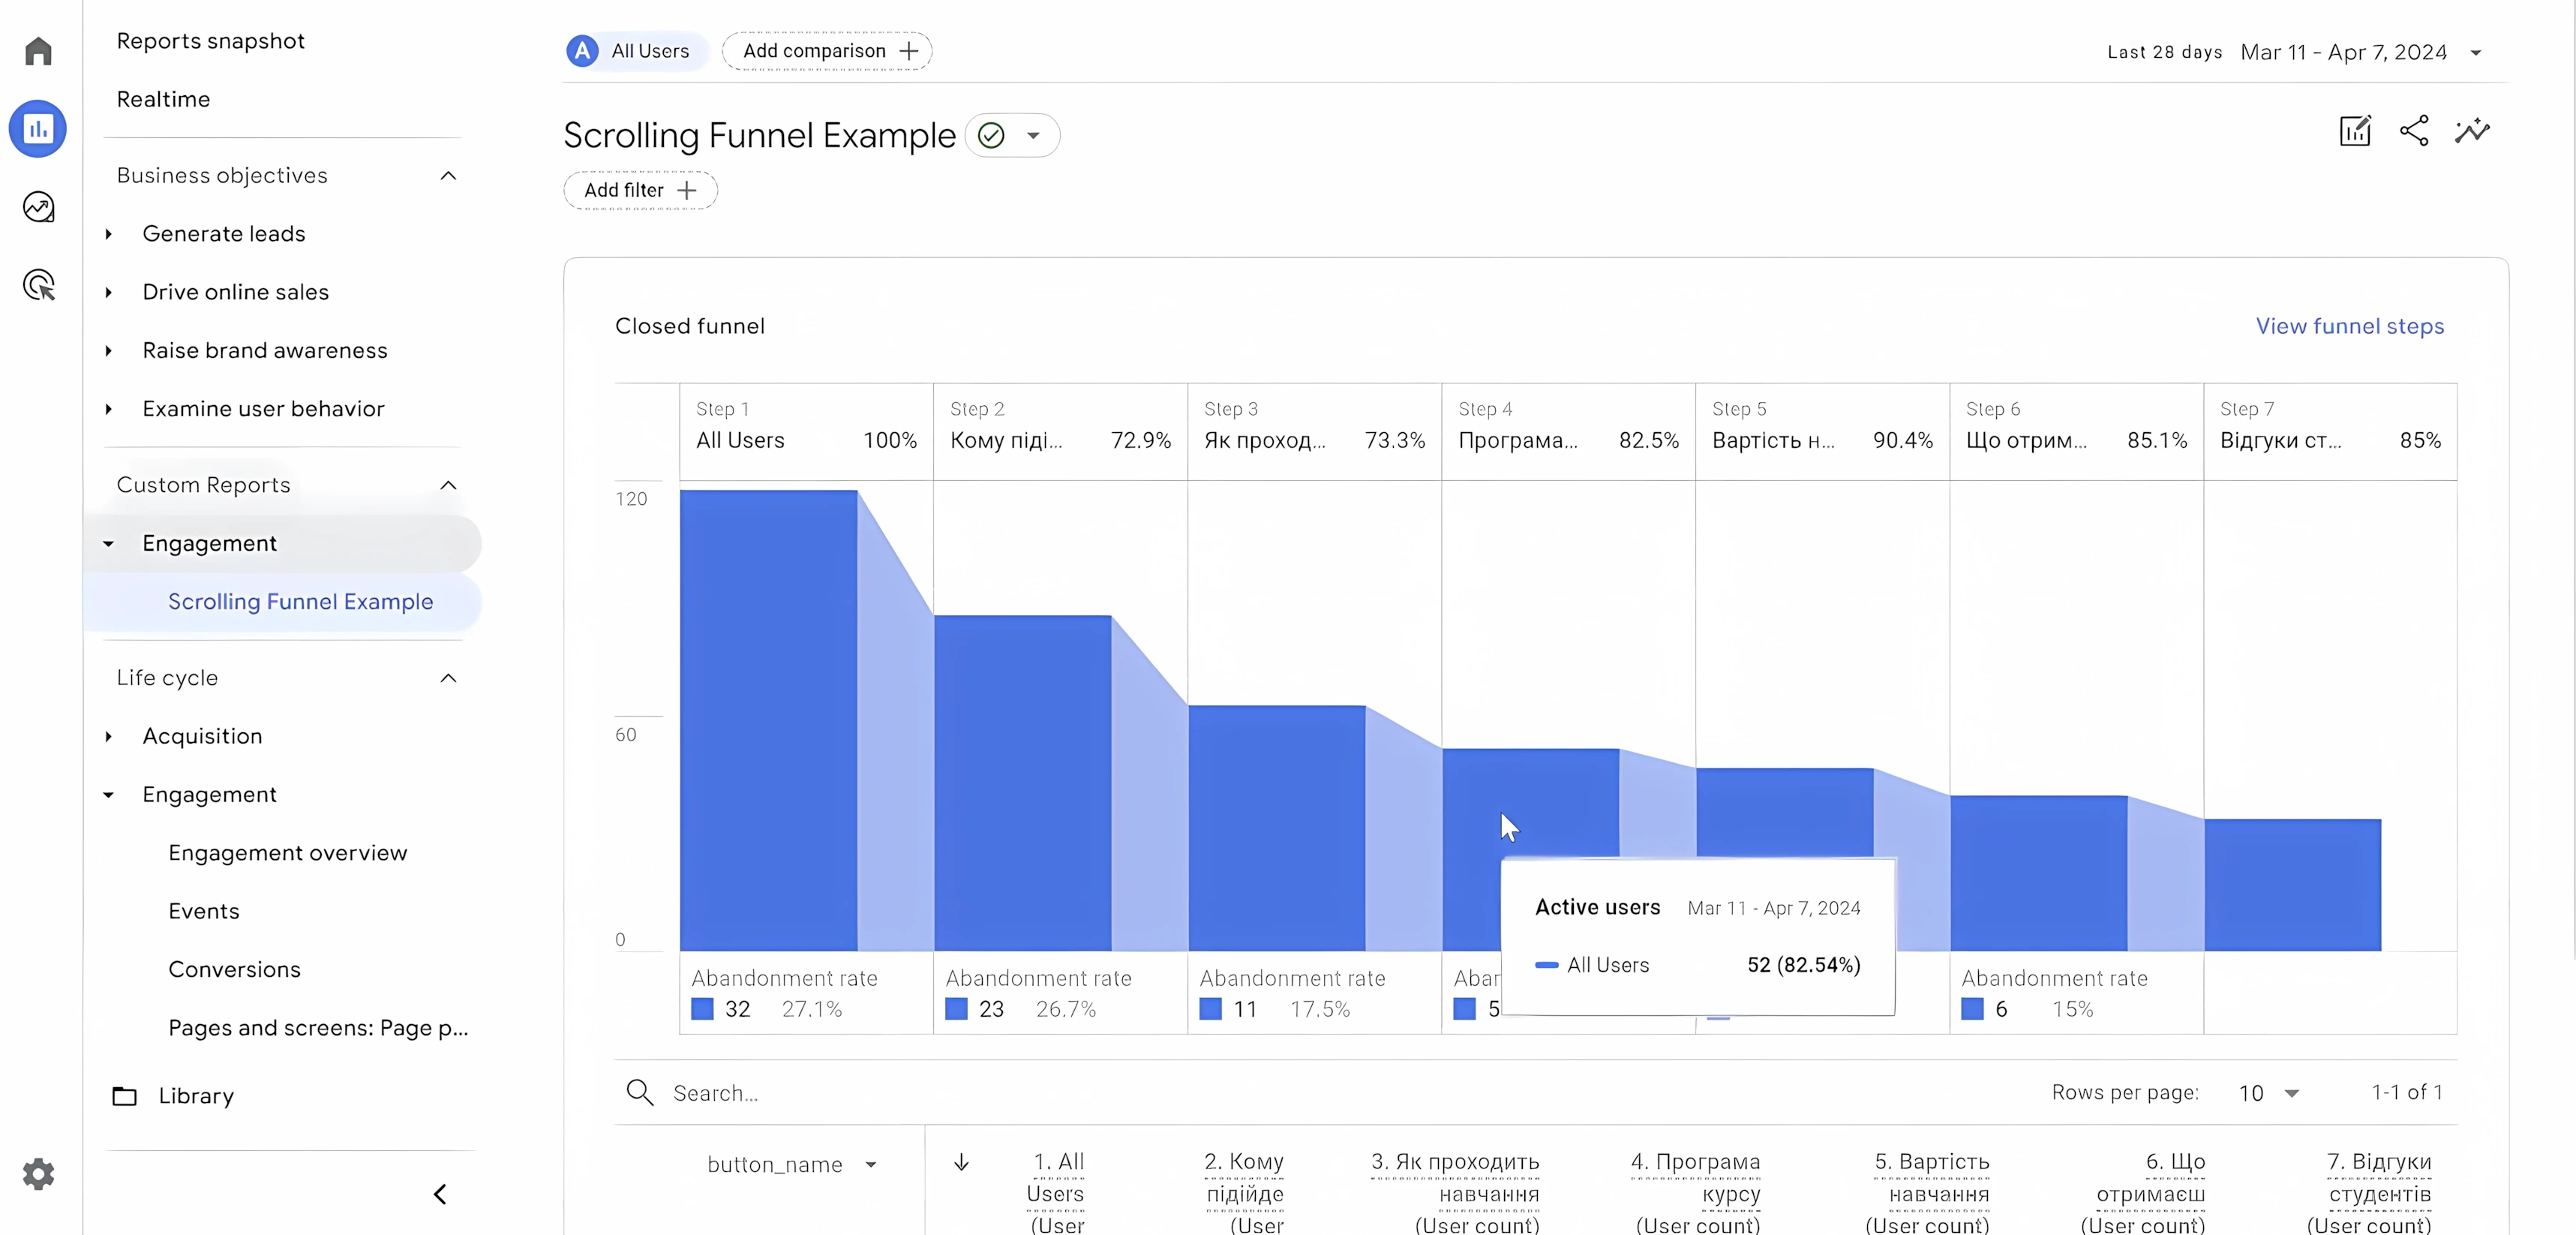This screenshot has width=2576, height=1235.
Task: Open Pages and screens report
Action: (318, 1028)
